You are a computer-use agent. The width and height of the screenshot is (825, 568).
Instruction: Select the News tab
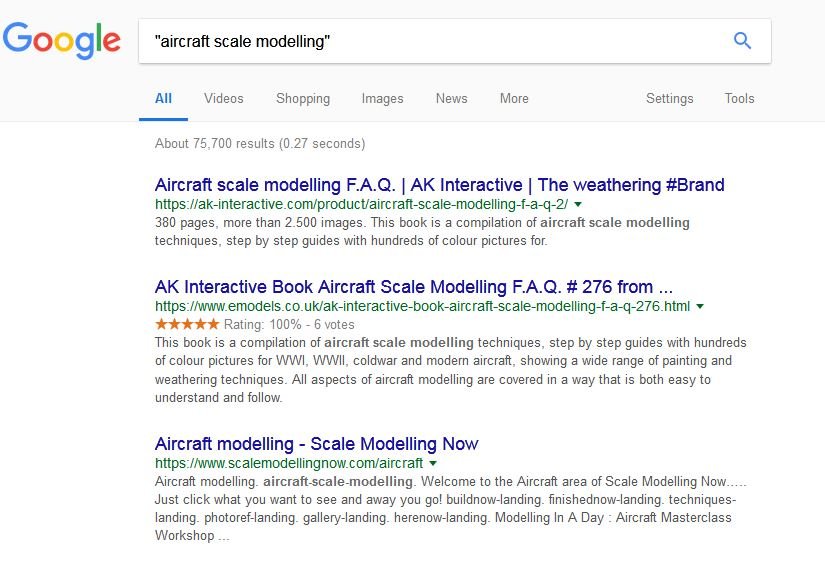[451, 98]
